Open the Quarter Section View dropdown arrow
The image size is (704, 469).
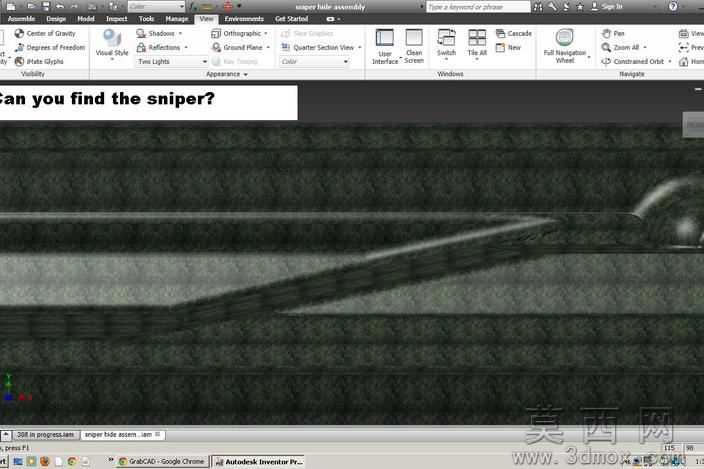coord(360,47)
